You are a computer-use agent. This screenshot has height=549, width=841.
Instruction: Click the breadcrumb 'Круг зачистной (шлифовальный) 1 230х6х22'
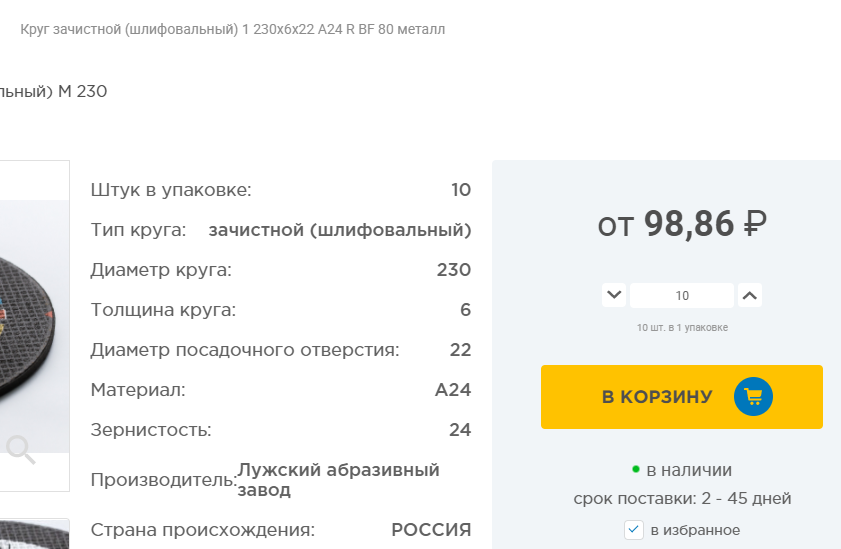coord(232,29)
